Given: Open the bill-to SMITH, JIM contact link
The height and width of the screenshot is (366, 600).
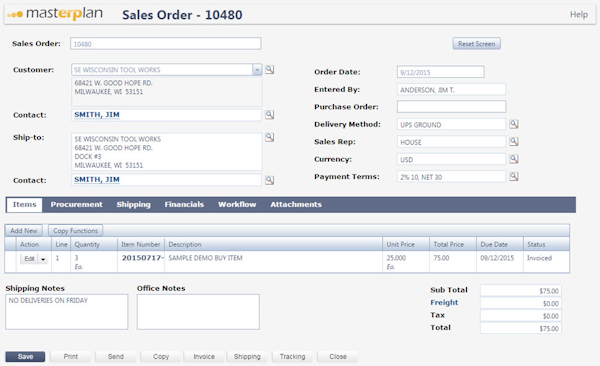Looking at the screenshot, I should point(97,115).
